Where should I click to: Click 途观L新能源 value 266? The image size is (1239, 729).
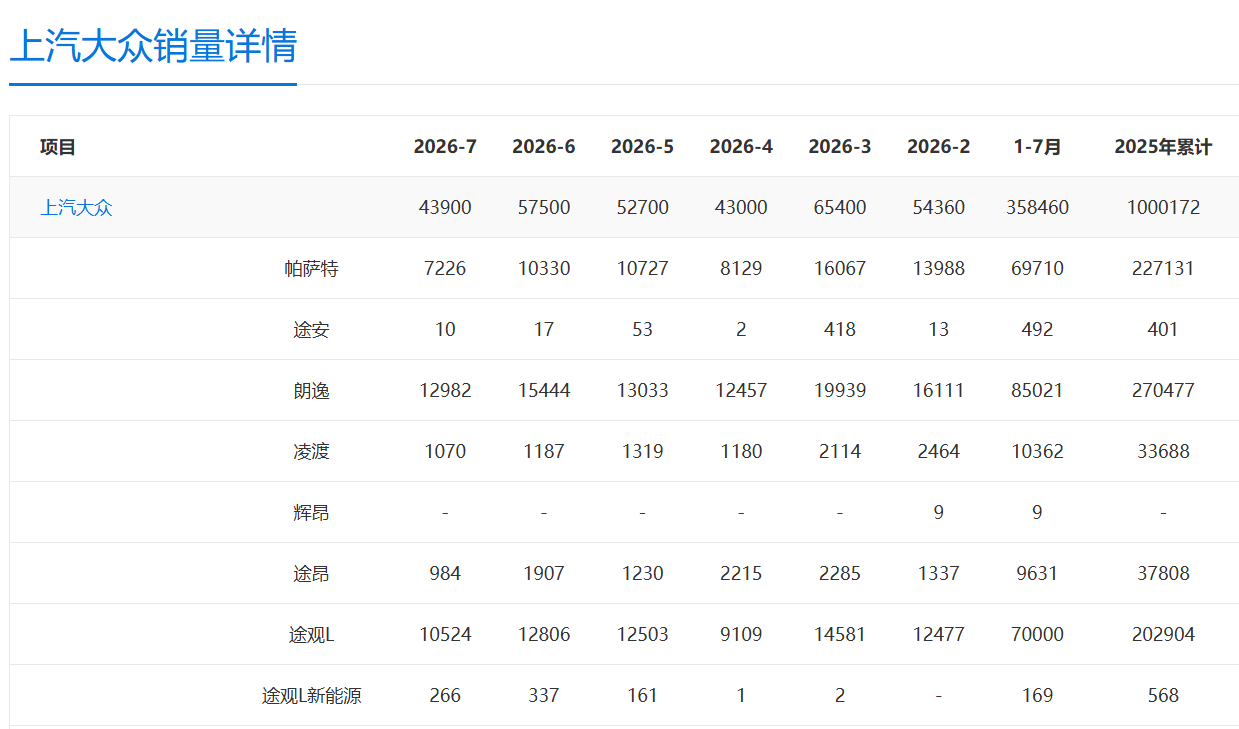pos(445,696)
